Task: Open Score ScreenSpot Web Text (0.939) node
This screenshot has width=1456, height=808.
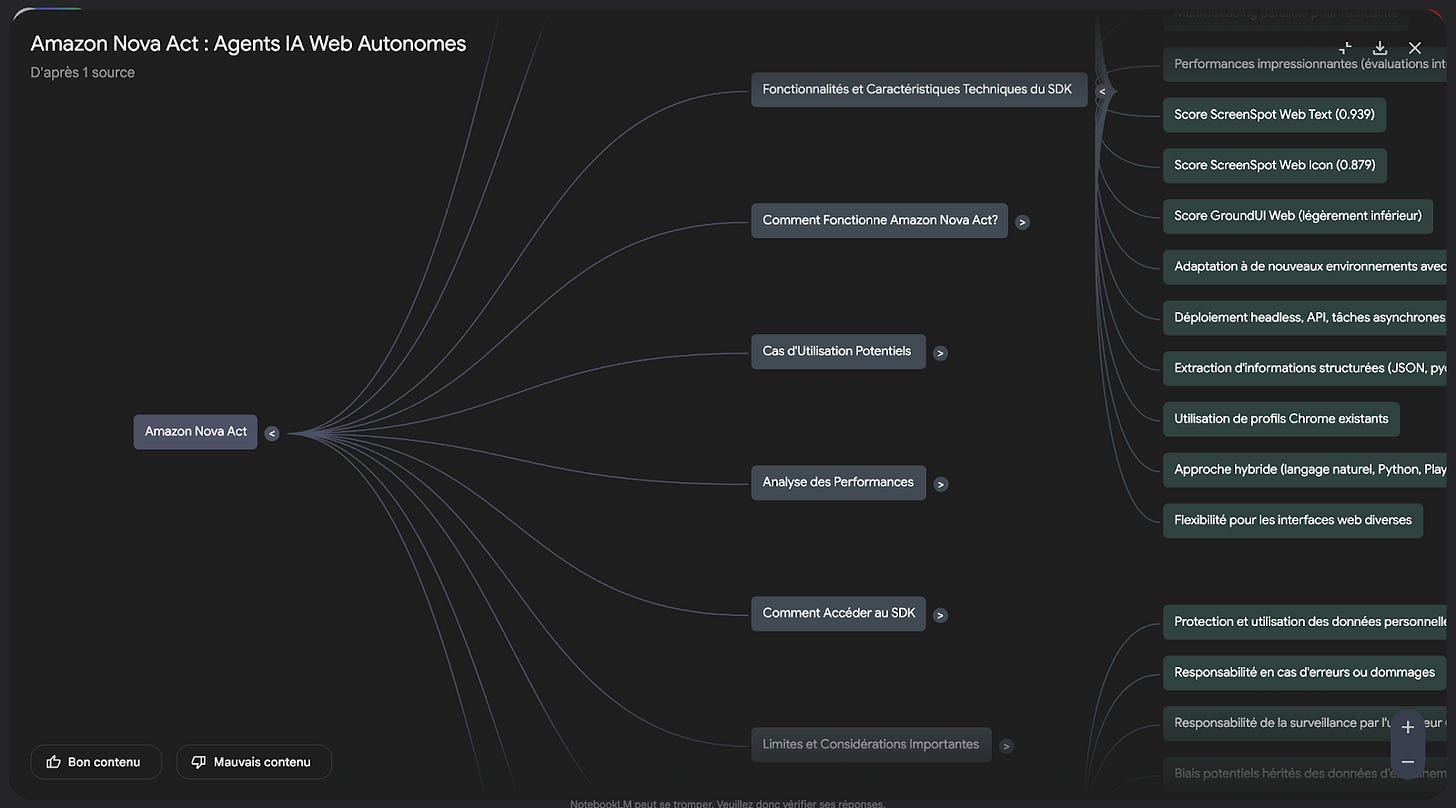Action: pyautogui.click(x=1274, y=115)
